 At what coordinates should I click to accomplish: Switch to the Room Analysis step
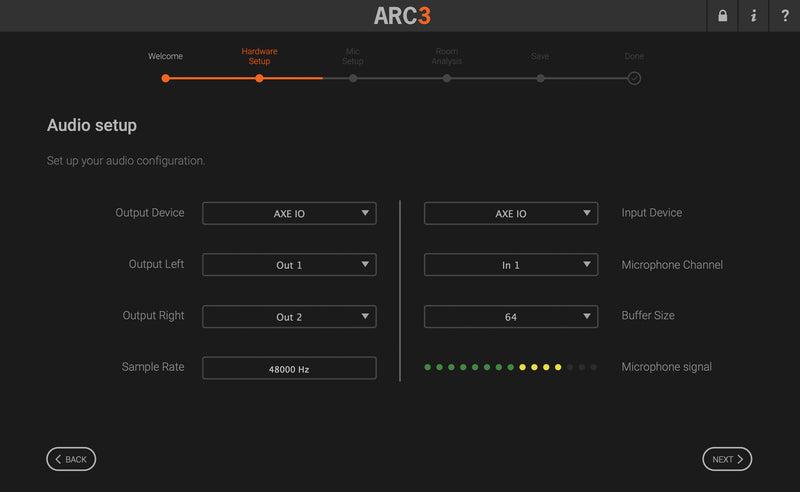[x=447, y=77]
